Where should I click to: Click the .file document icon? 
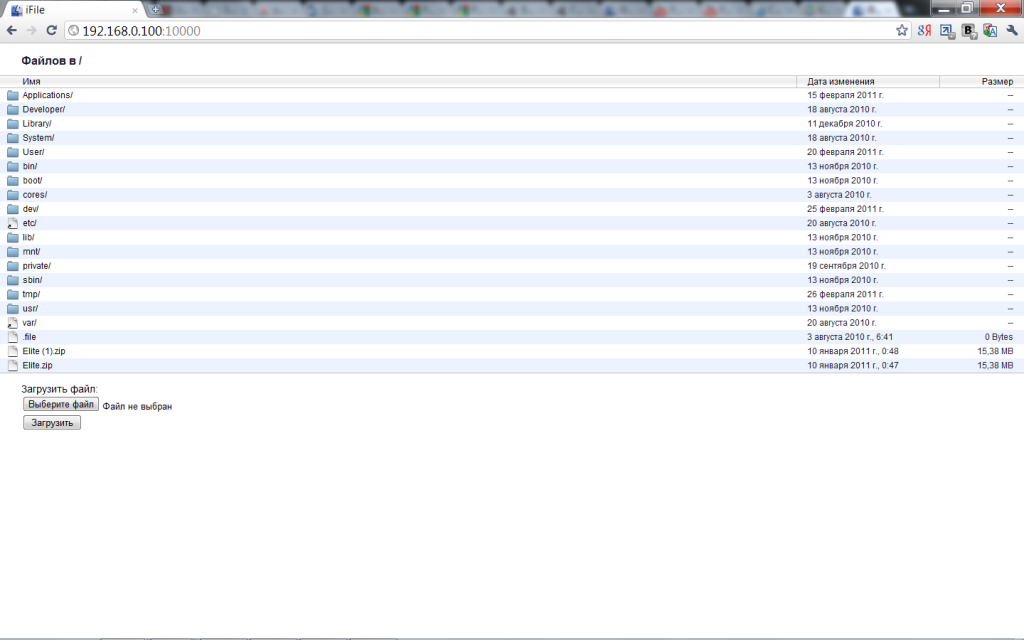[x=13, y=337]
